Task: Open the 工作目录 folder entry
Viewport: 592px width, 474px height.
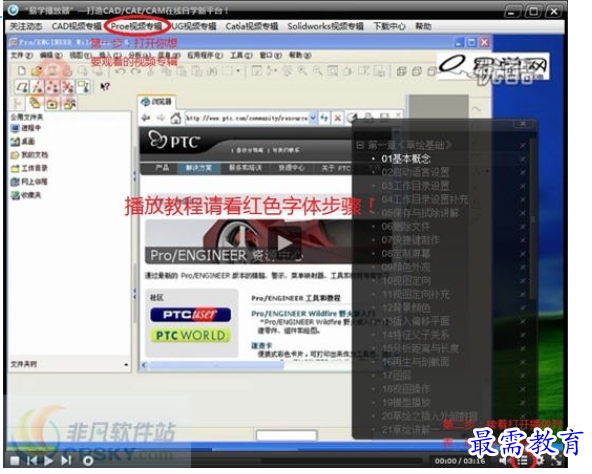Action: coord(29,168)
